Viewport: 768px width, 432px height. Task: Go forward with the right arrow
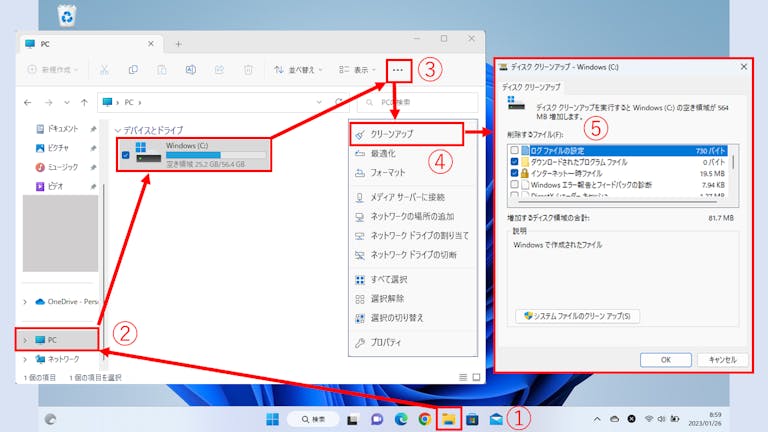48,102
